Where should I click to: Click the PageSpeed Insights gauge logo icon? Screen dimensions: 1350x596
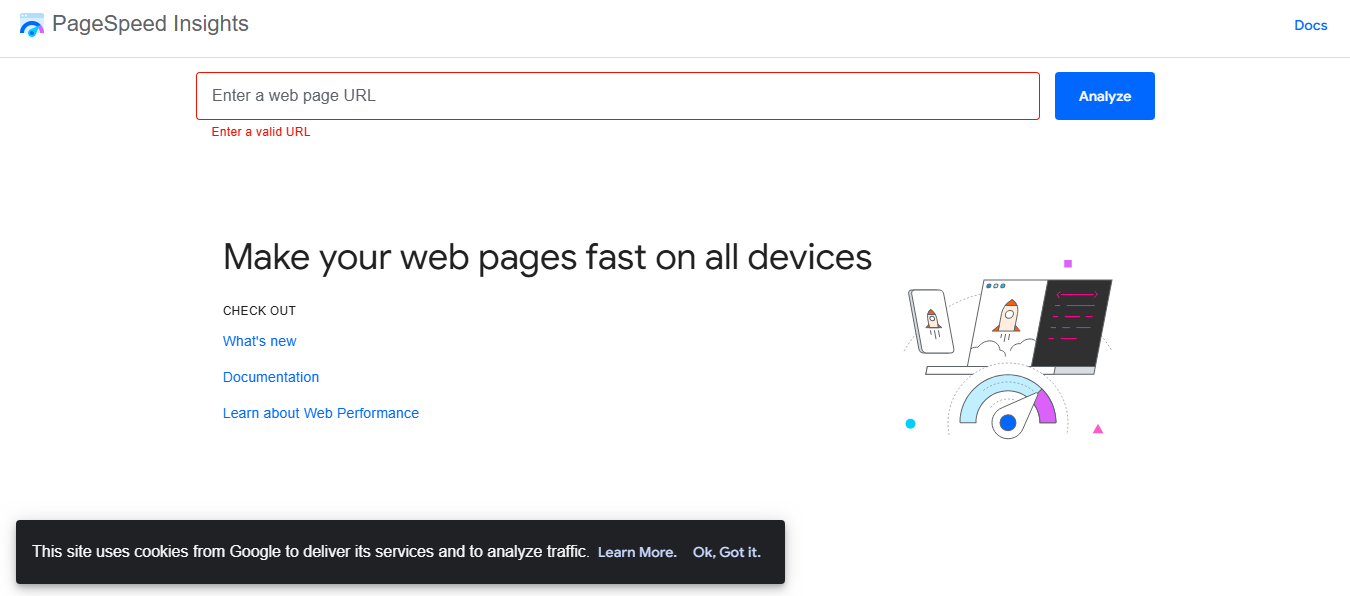coord(31,23)
